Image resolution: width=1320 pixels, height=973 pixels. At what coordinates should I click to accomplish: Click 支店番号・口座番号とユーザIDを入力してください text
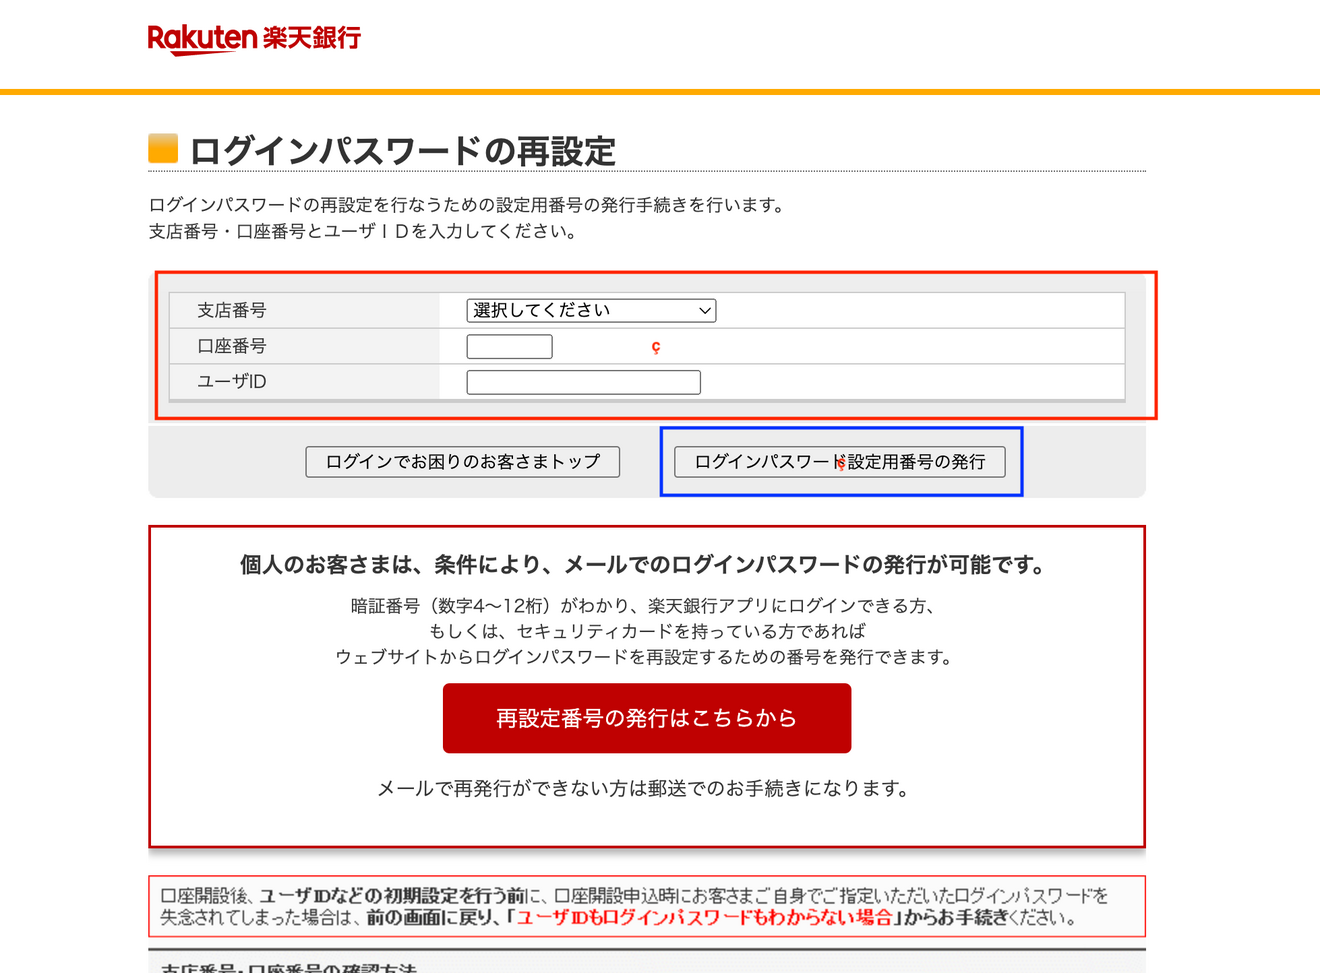[363, 231]
